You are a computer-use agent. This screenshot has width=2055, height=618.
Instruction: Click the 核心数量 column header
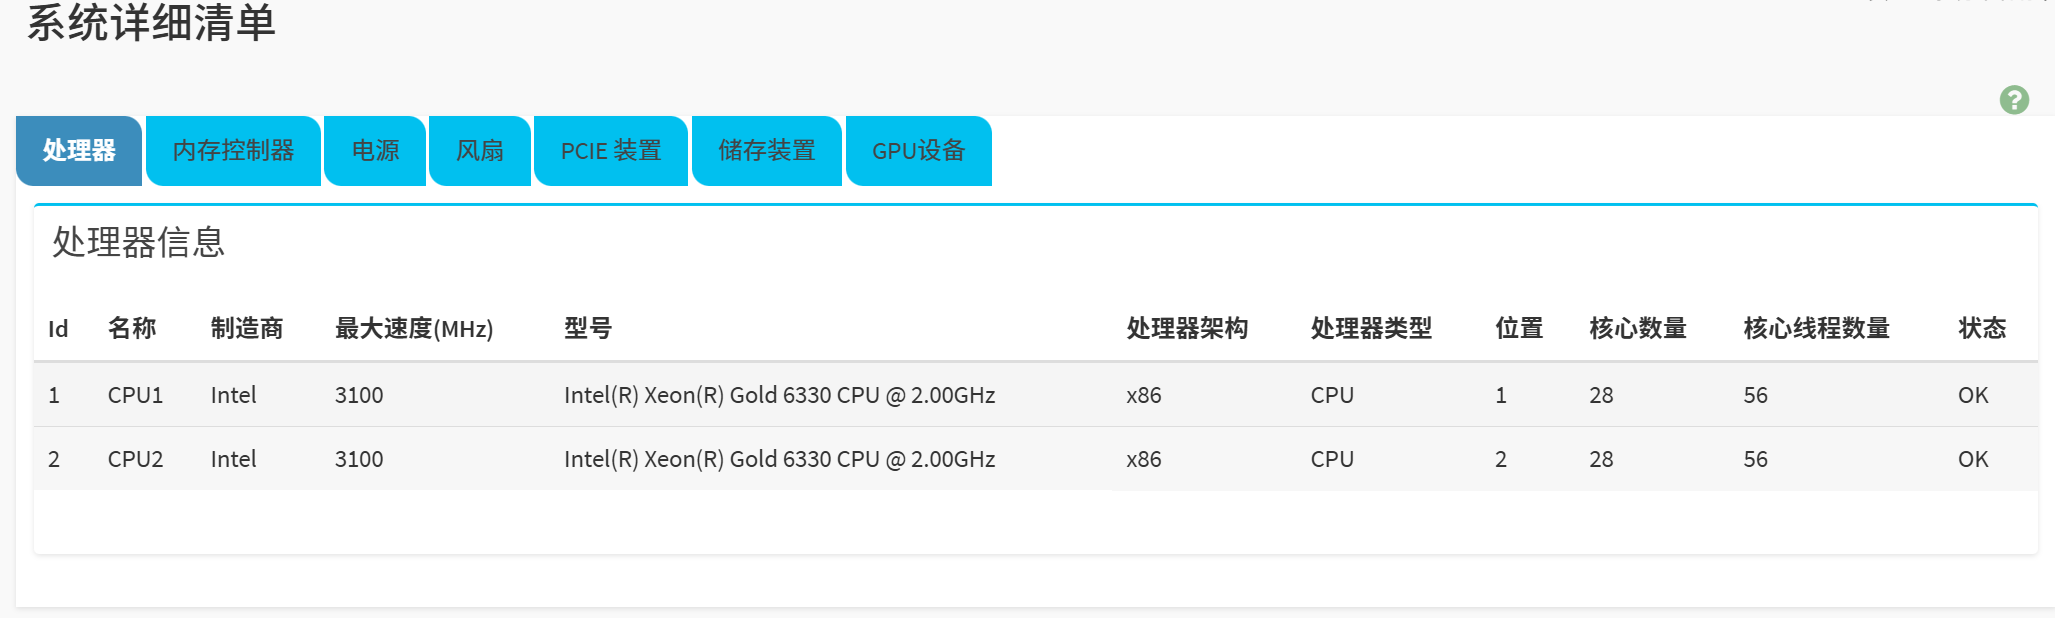tap(1638, 329)
